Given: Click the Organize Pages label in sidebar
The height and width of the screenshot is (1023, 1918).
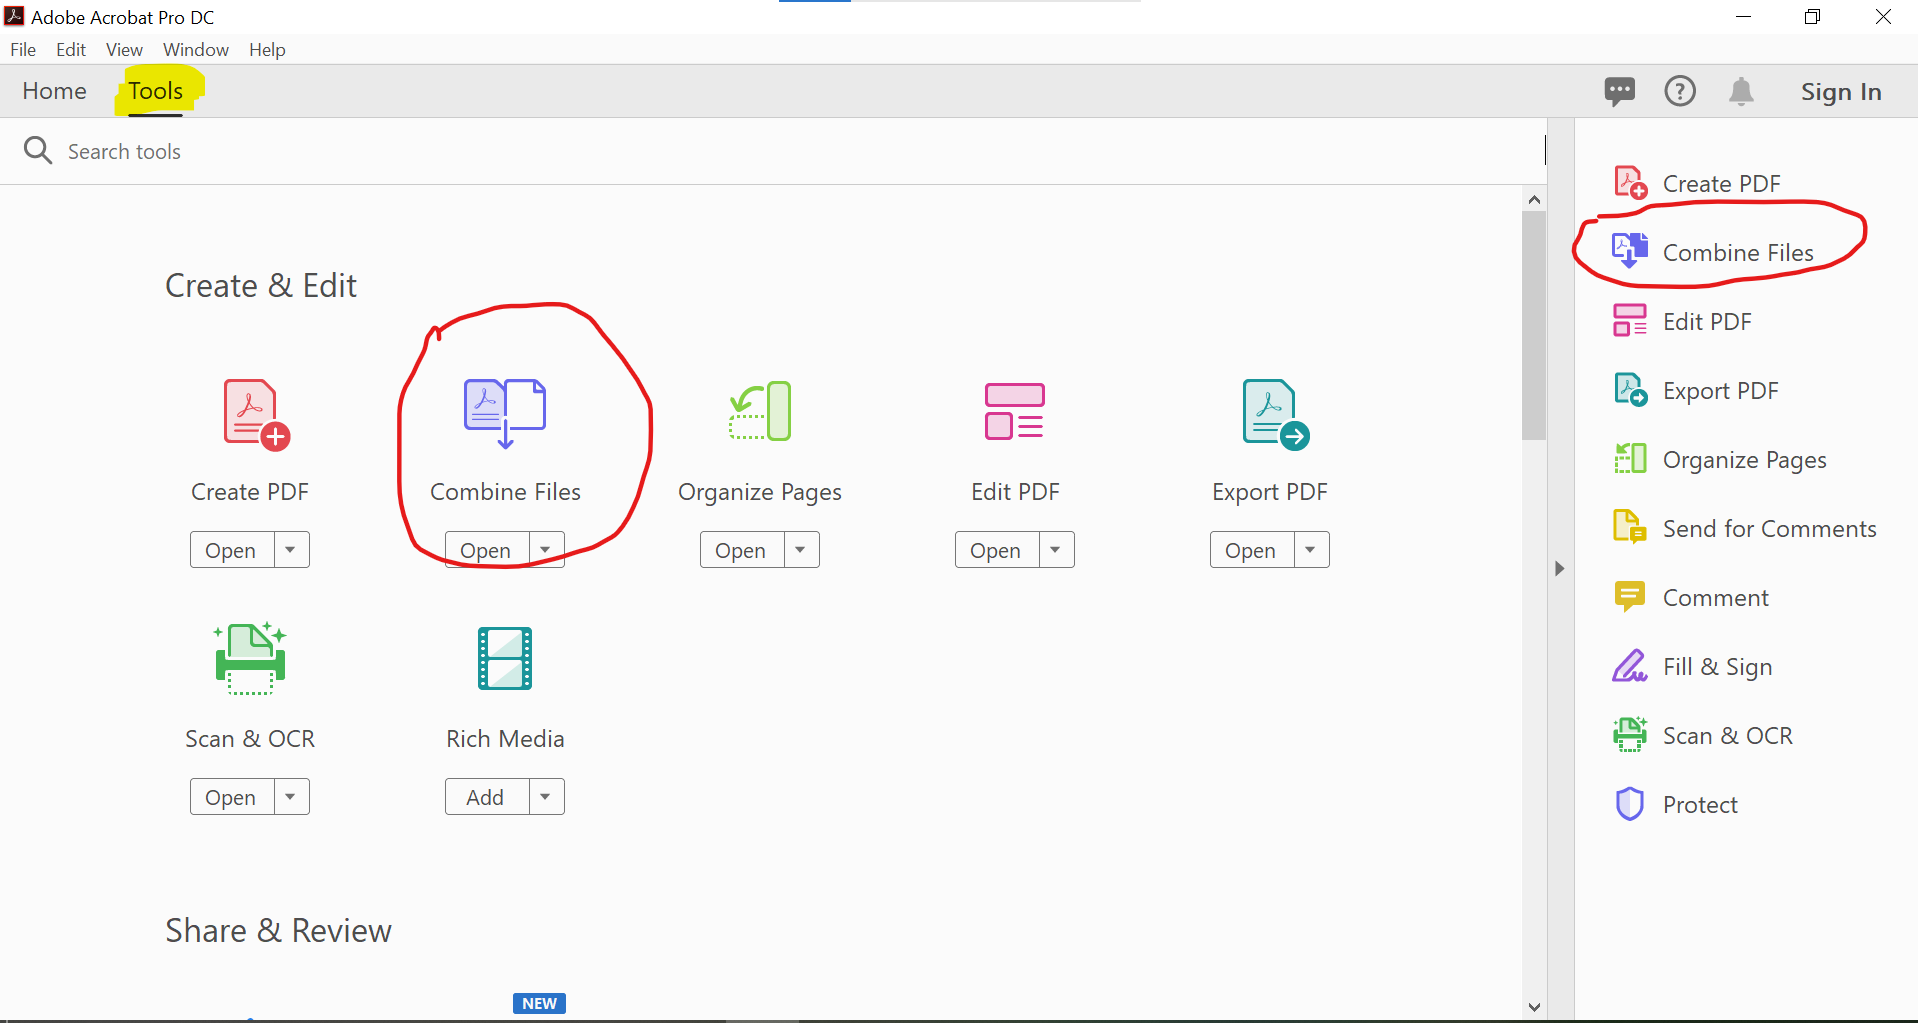Looking at the screenshot, I should pos(1744,459).
